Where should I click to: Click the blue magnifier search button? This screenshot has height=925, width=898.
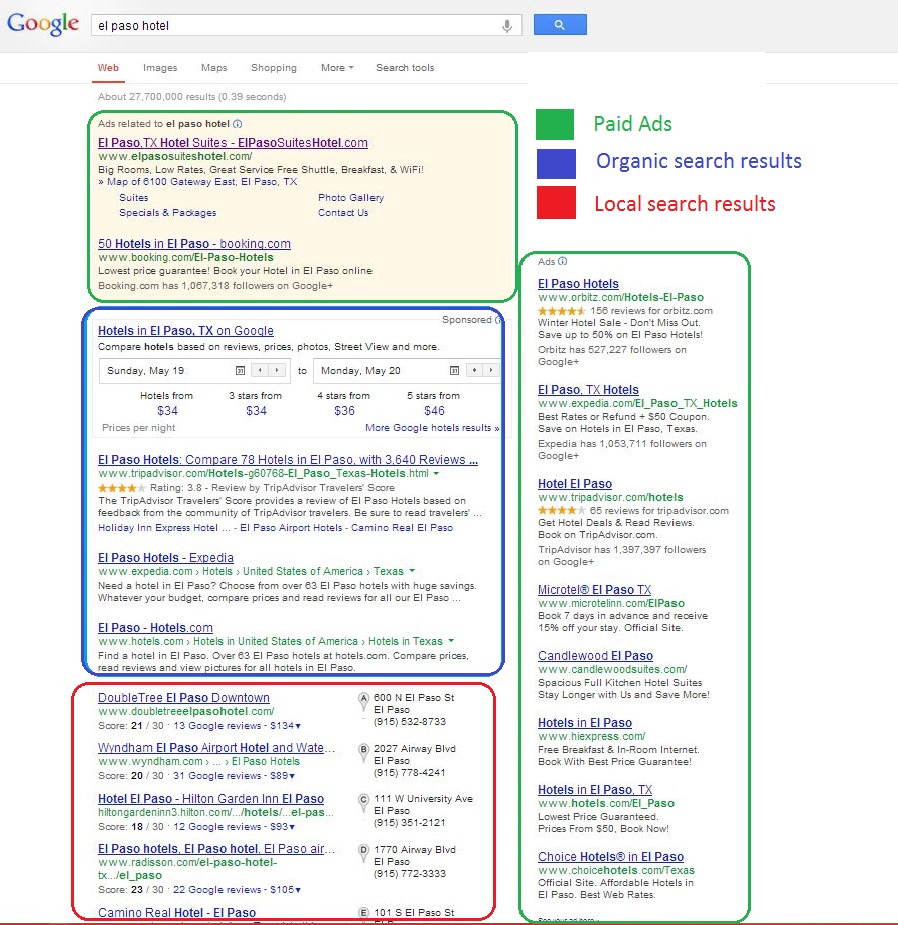(560, 25)
